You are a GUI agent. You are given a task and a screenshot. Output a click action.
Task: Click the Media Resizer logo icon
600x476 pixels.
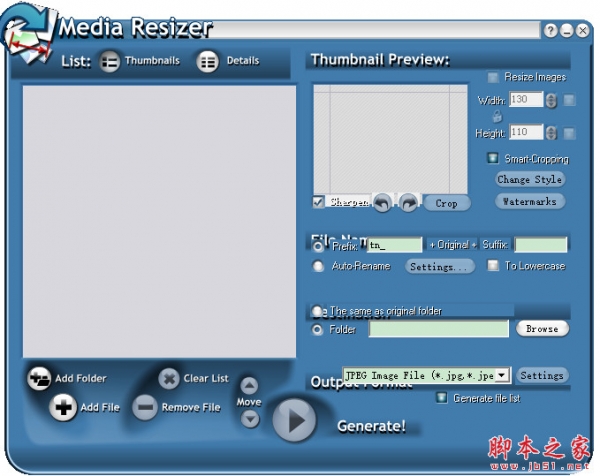28,34
